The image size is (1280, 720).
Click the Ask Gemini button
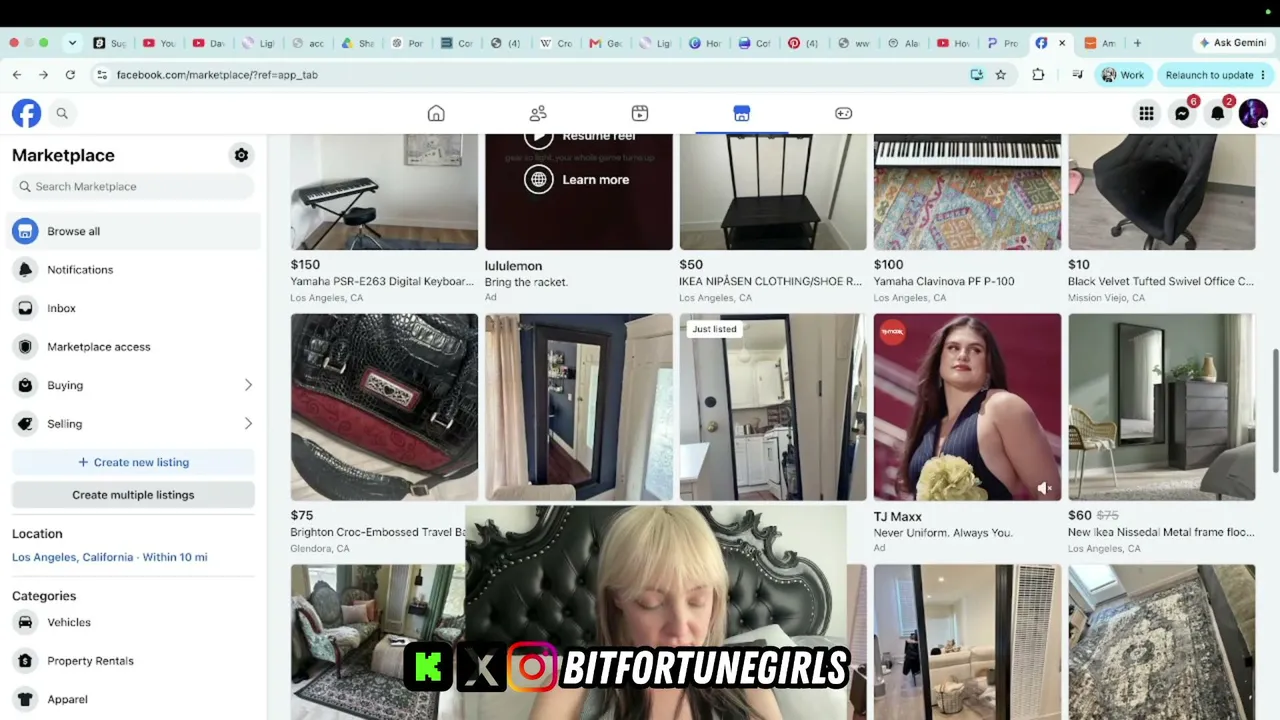1231,43
